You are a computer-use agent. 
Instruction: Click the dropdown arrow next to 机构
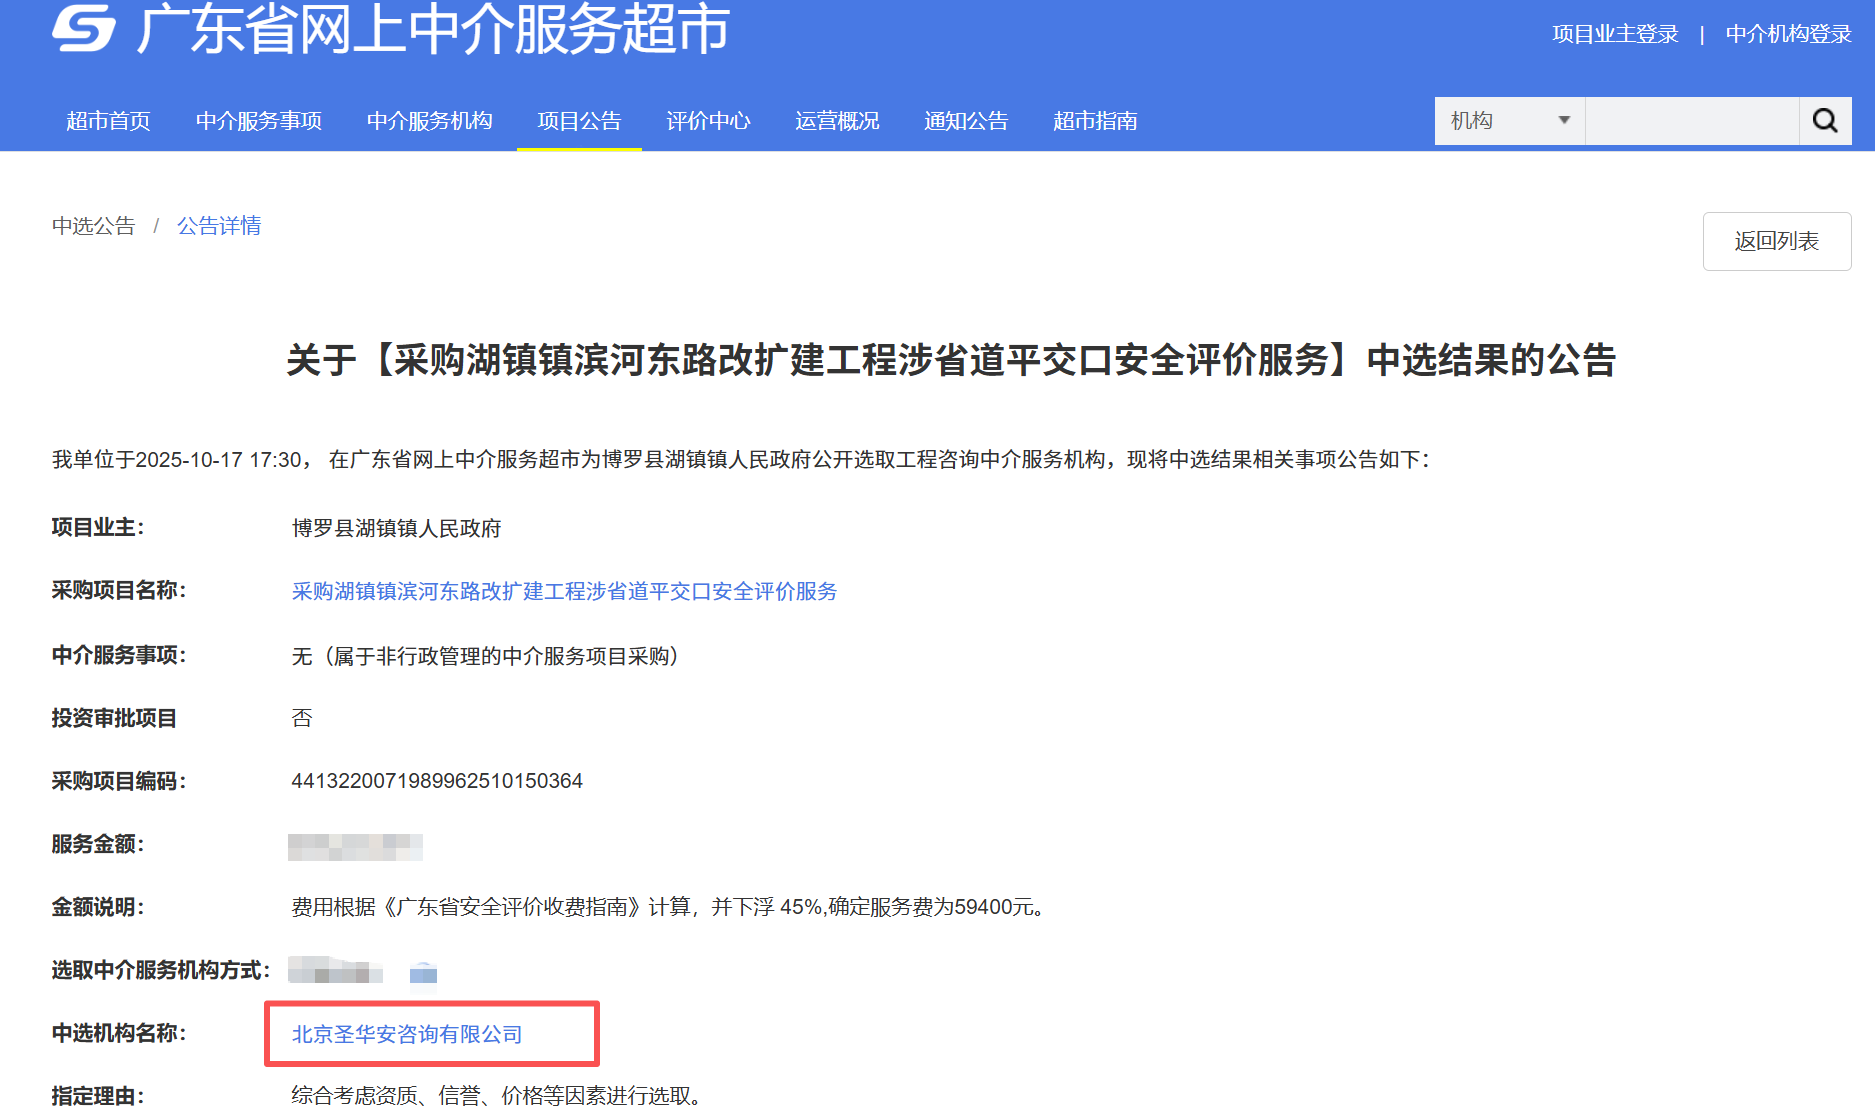tap(1564, 121)
